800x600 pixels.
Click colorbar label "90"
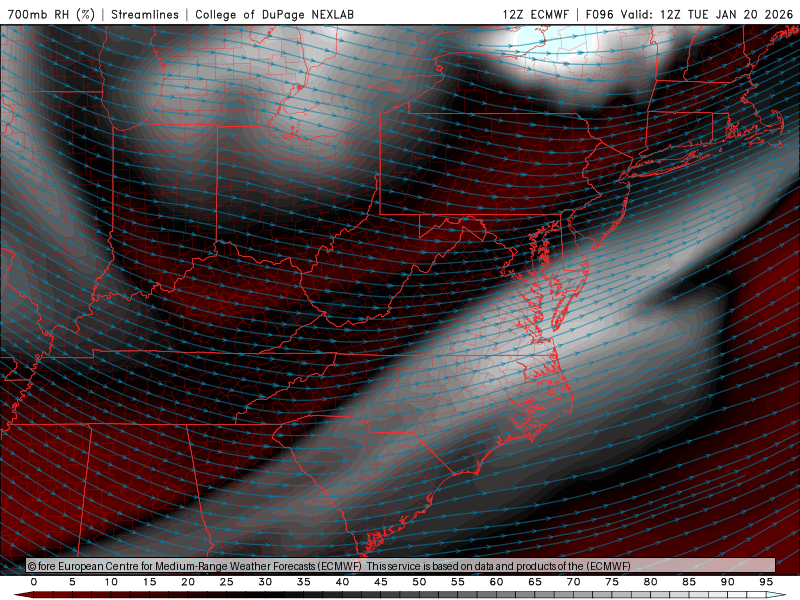(x=728, y=582)
